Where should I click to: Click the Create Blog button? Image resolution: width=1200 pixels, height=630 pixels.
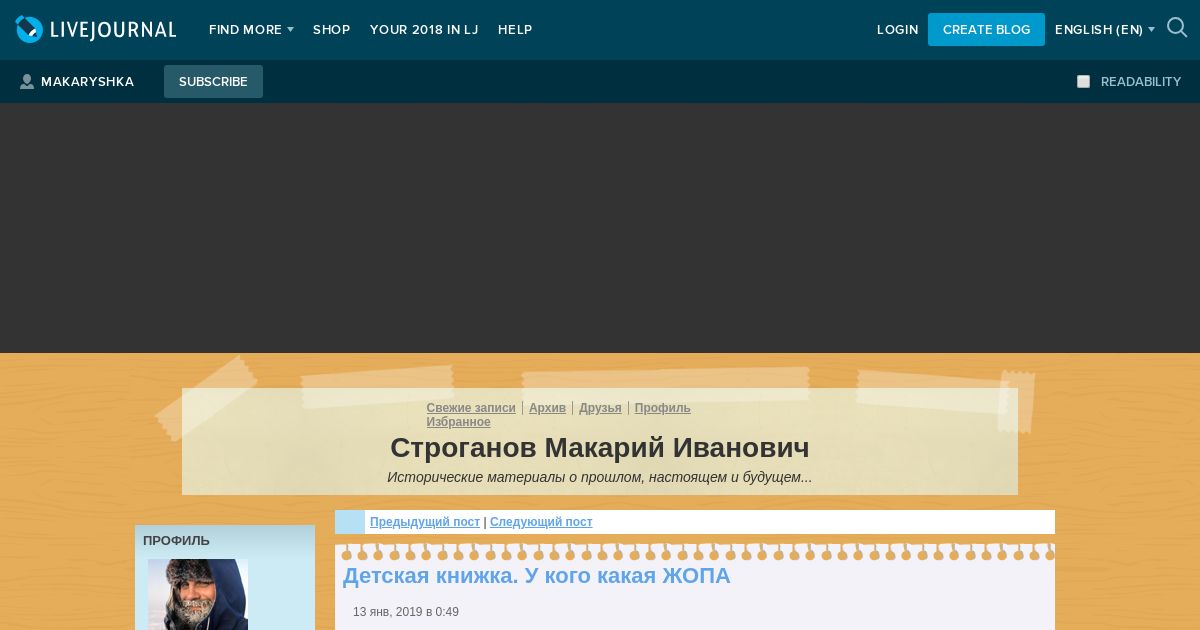coord(986,30)
